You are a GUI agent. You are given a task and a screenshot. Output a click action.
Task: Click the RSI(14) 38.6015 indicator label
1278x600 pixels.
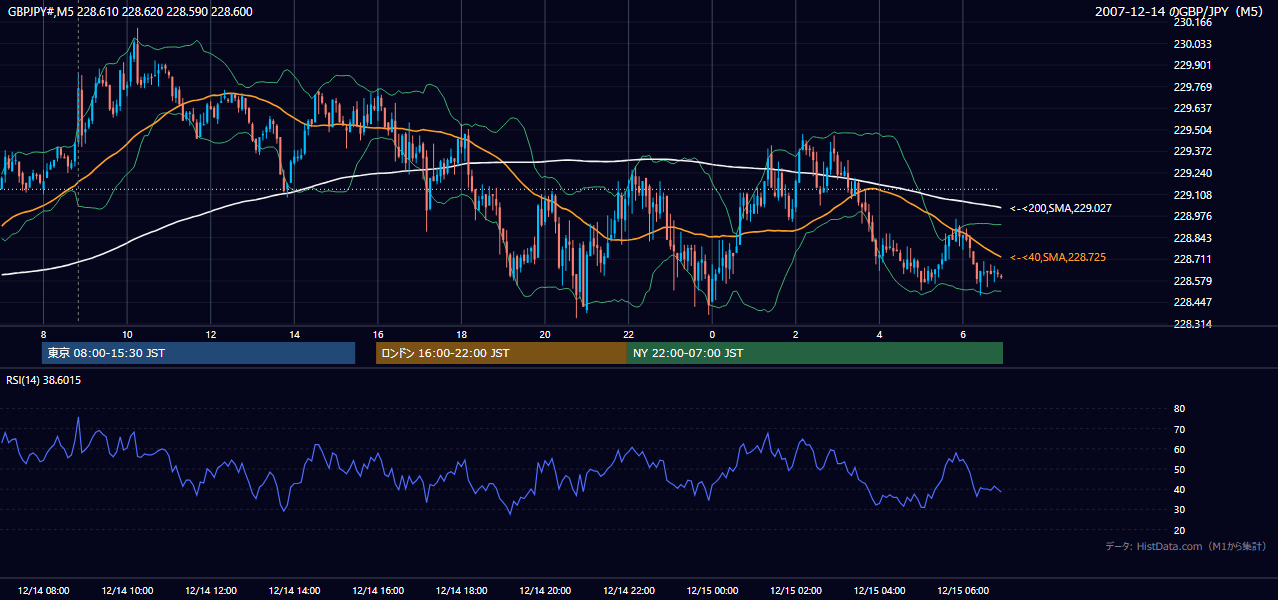click(44, 380)
